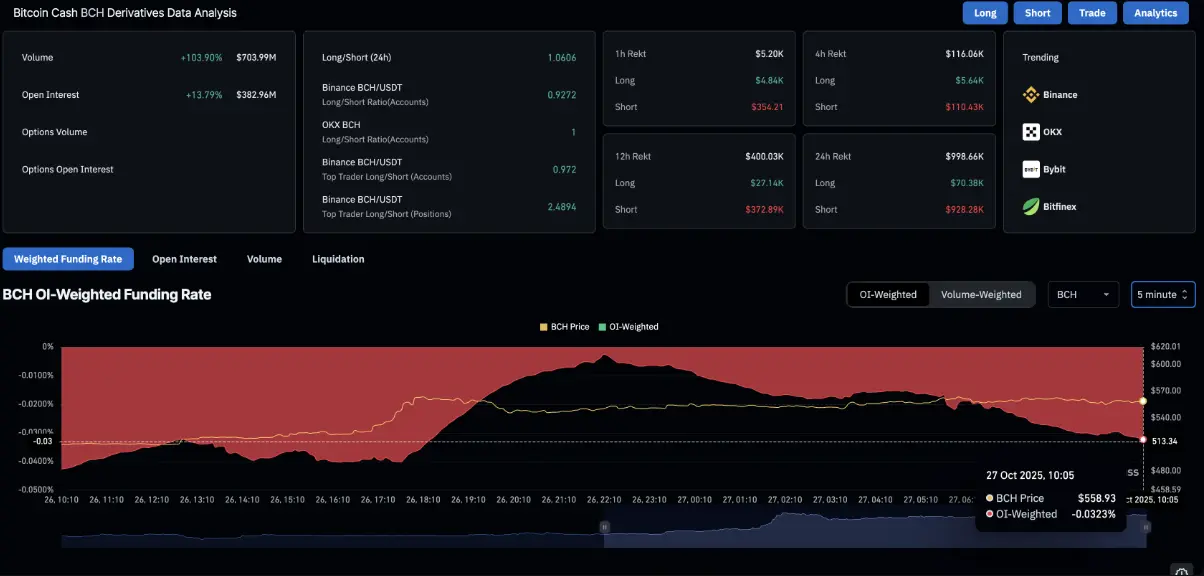Click the Binance logo icon in Trending
The height and width of the screenshot is (576, 1204).
click(1031, 95)
